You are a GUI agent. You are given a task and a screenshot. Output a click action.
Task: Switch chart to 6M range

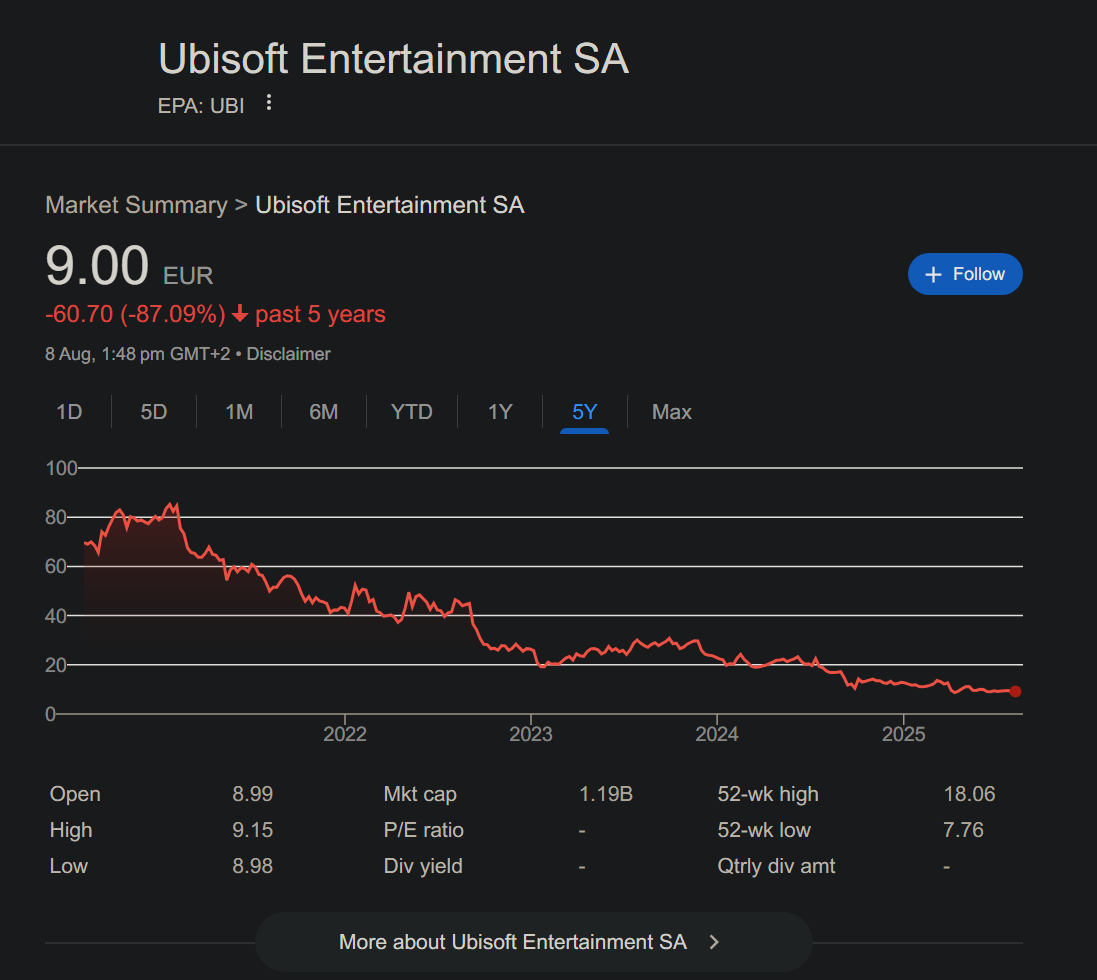tap(324, 412)
